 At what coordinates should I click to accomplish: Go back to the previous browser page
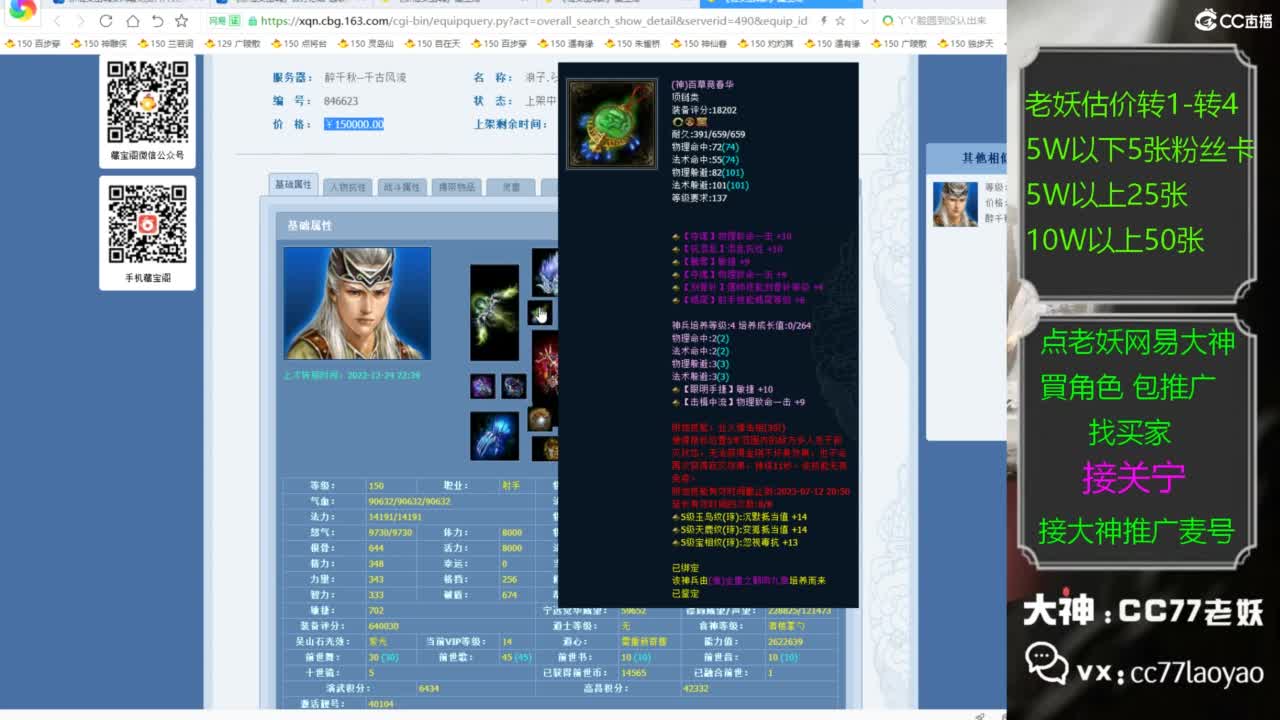[58, 21]
